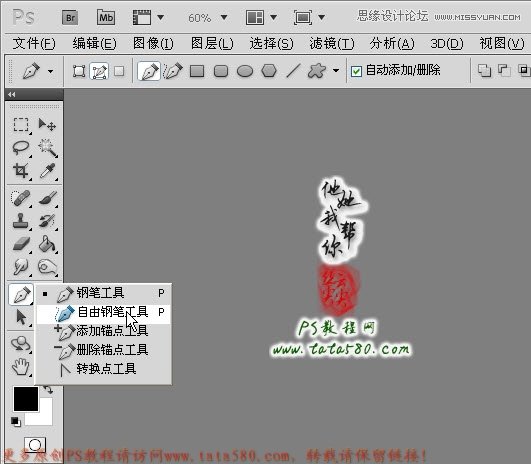Click the Pen tool in toolbox
This screenshot has height=464, width=531.
pos(21,294)
